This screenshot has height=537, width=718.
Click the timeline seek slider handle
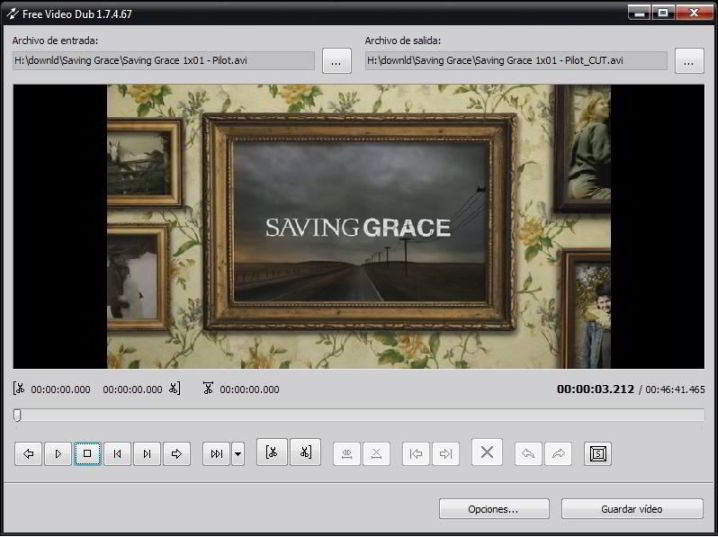coord(17,415)
